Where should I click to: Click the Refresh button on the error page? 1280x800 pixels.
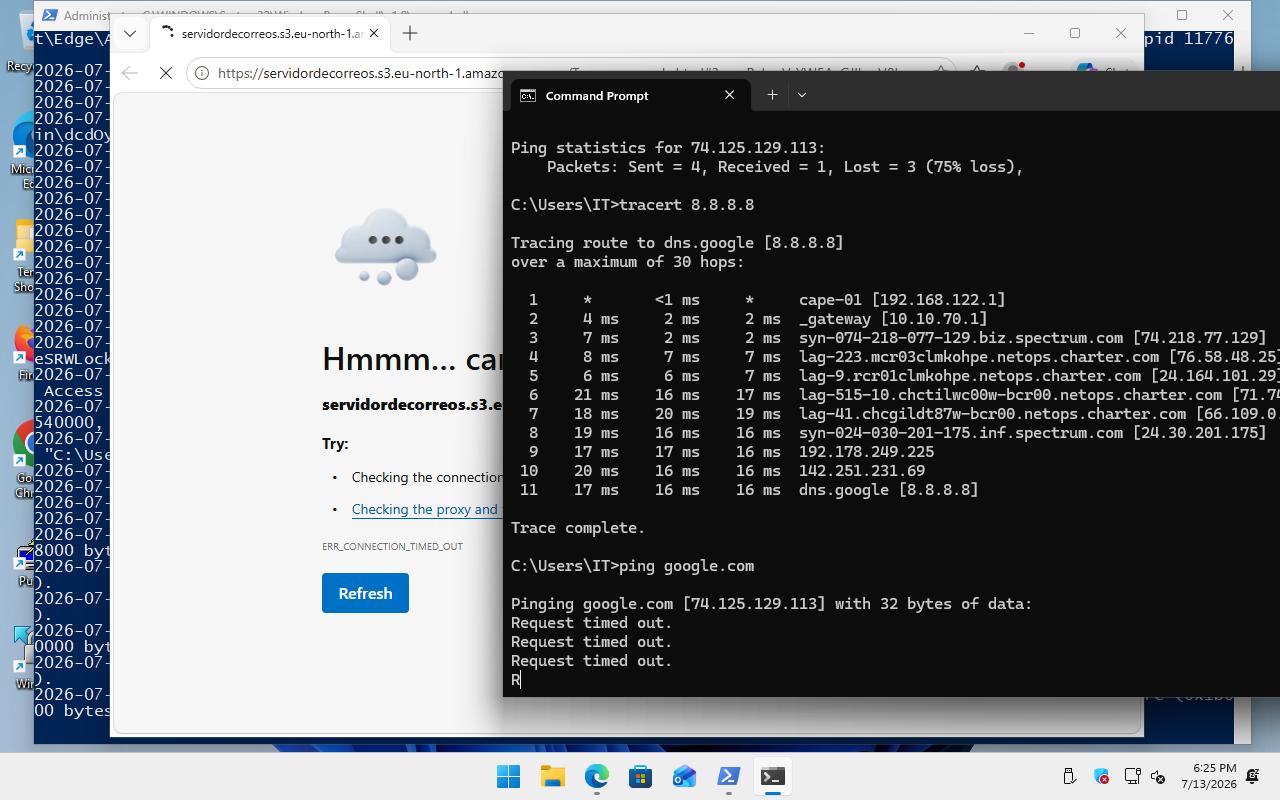[365, 593]
